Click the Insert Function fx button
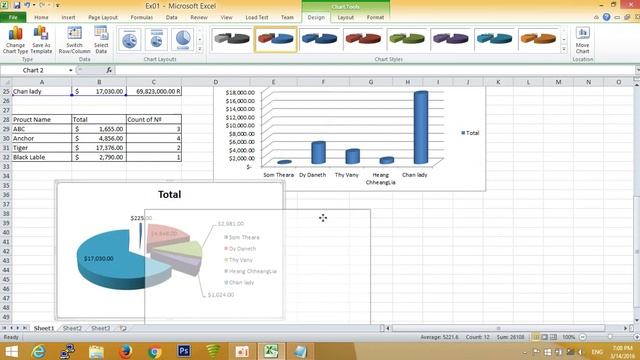640x360 pixels. click(x=109, y=70)
